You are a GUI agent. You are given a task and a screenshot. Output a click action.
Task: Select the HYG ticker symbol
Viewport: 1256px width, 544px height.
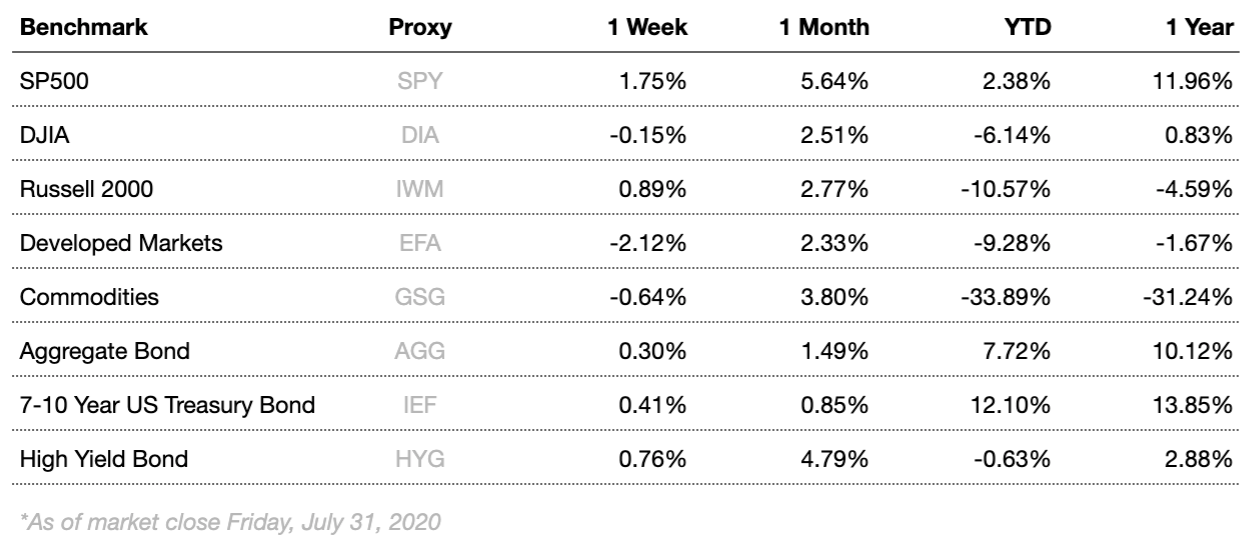420,460
